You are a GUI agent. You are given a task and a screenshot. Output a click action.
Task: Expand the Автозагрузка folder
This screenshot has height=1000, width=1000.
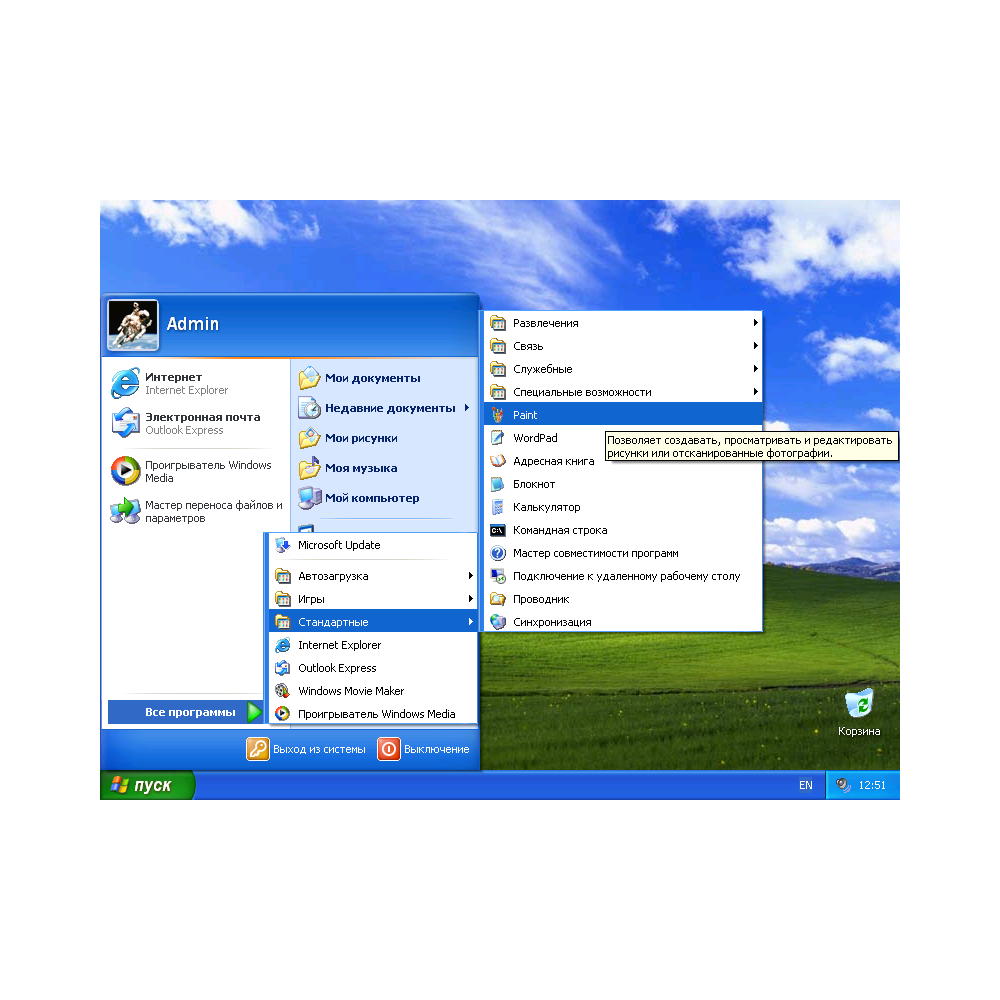pyautogui.click(x=373, y=576)
